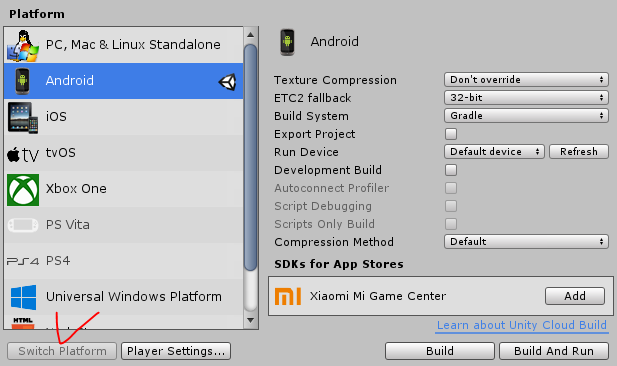617x366 pixels.
Task: Click the Refresh button for run devices
Action: [x=579, y=152]
